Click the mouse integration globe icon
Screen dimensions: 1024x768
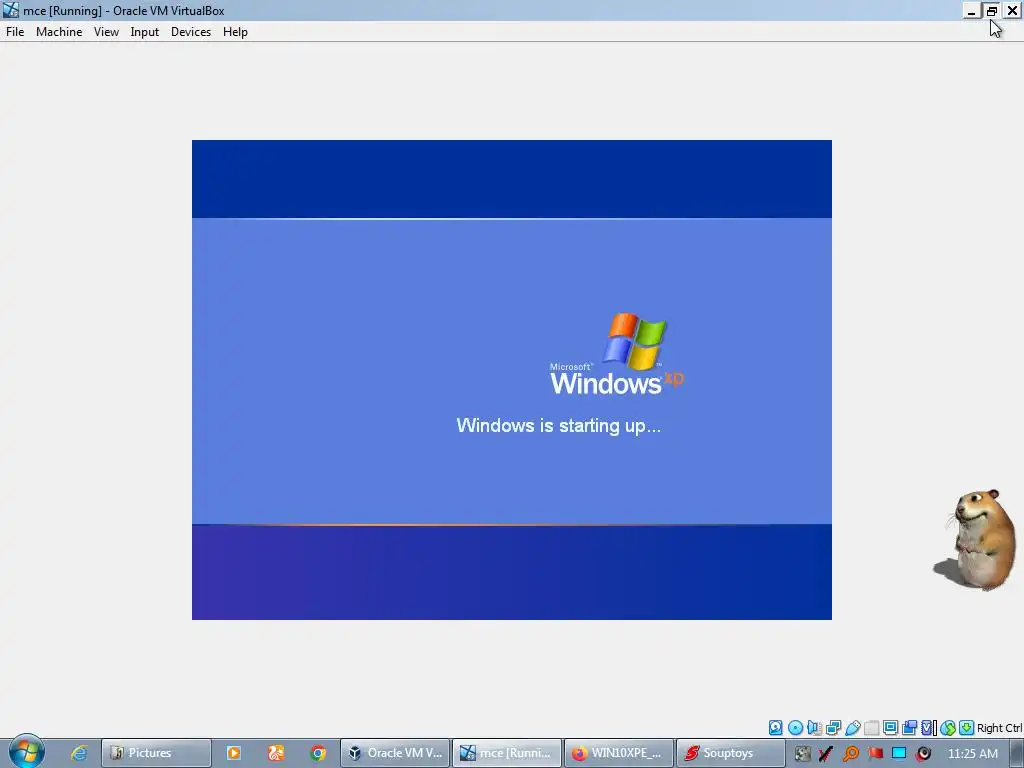tap(948, 728)
